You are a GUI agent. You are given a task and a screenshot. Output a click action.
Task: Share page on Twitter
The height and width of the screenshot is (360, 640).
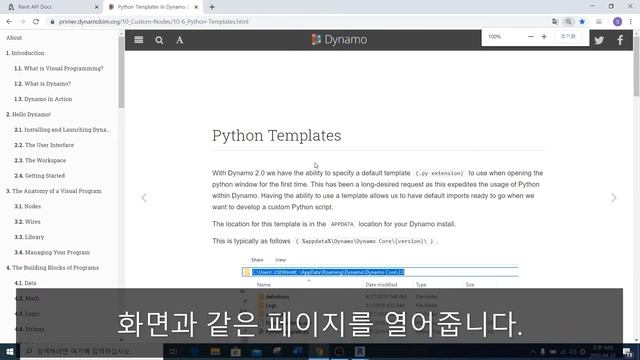(x=599, y=40)
